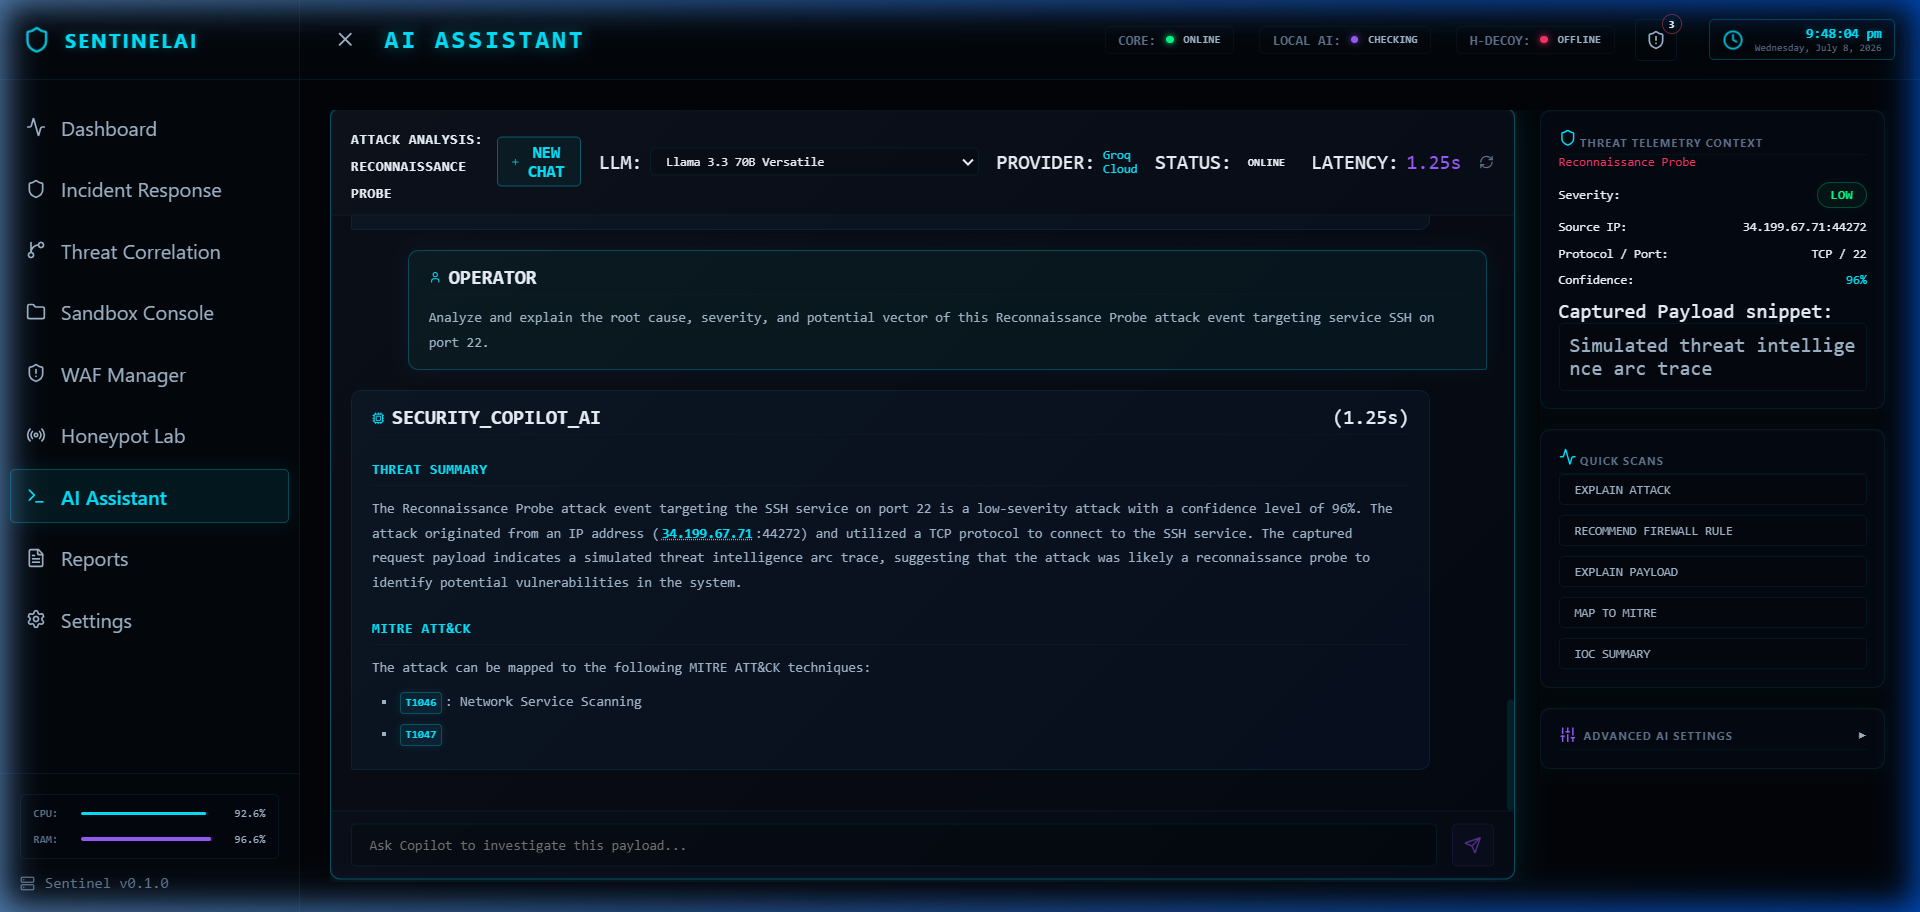Click the Advanced AI Settings sliders icon
Viewport: 1920px width, 912px height.
[1568, 735]
